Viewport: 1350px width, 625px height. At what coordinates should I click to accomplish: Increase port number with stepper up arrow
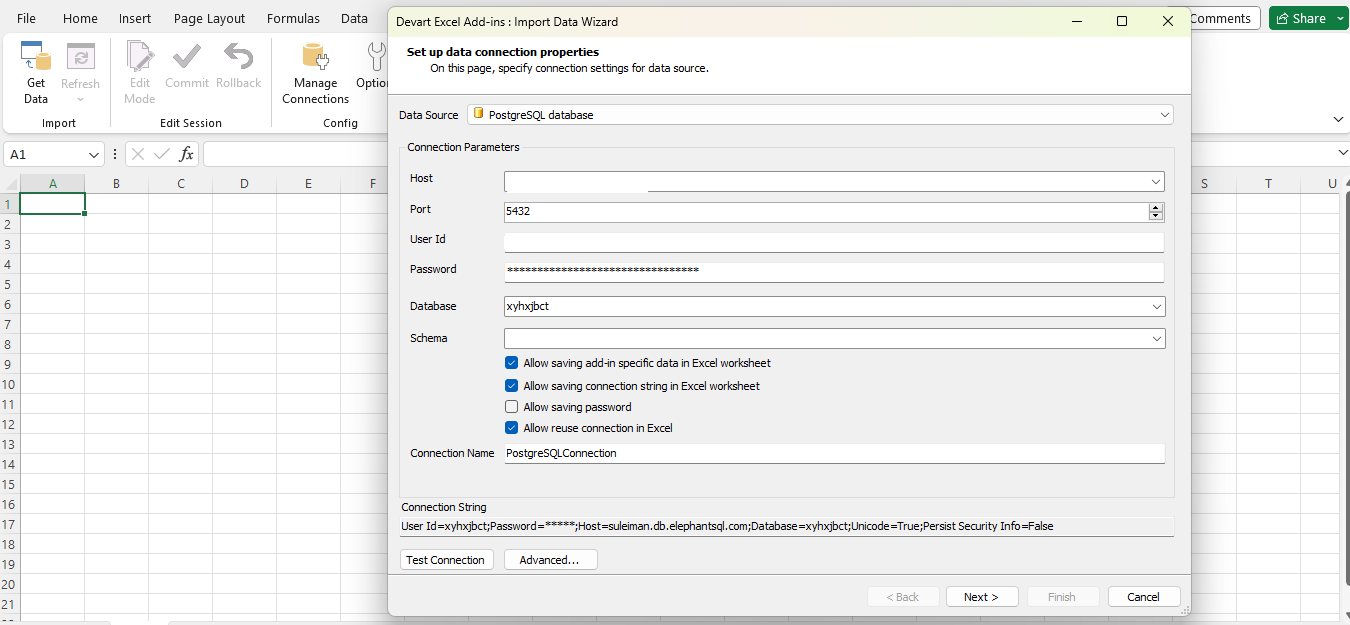(x=1156, y=207)
